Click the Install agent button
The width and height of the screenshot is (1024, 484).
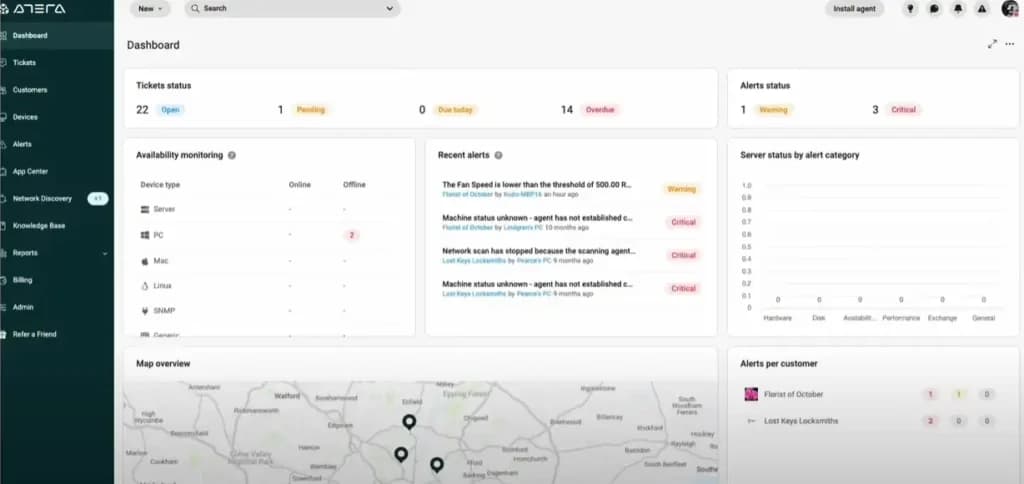pos(854,8)
